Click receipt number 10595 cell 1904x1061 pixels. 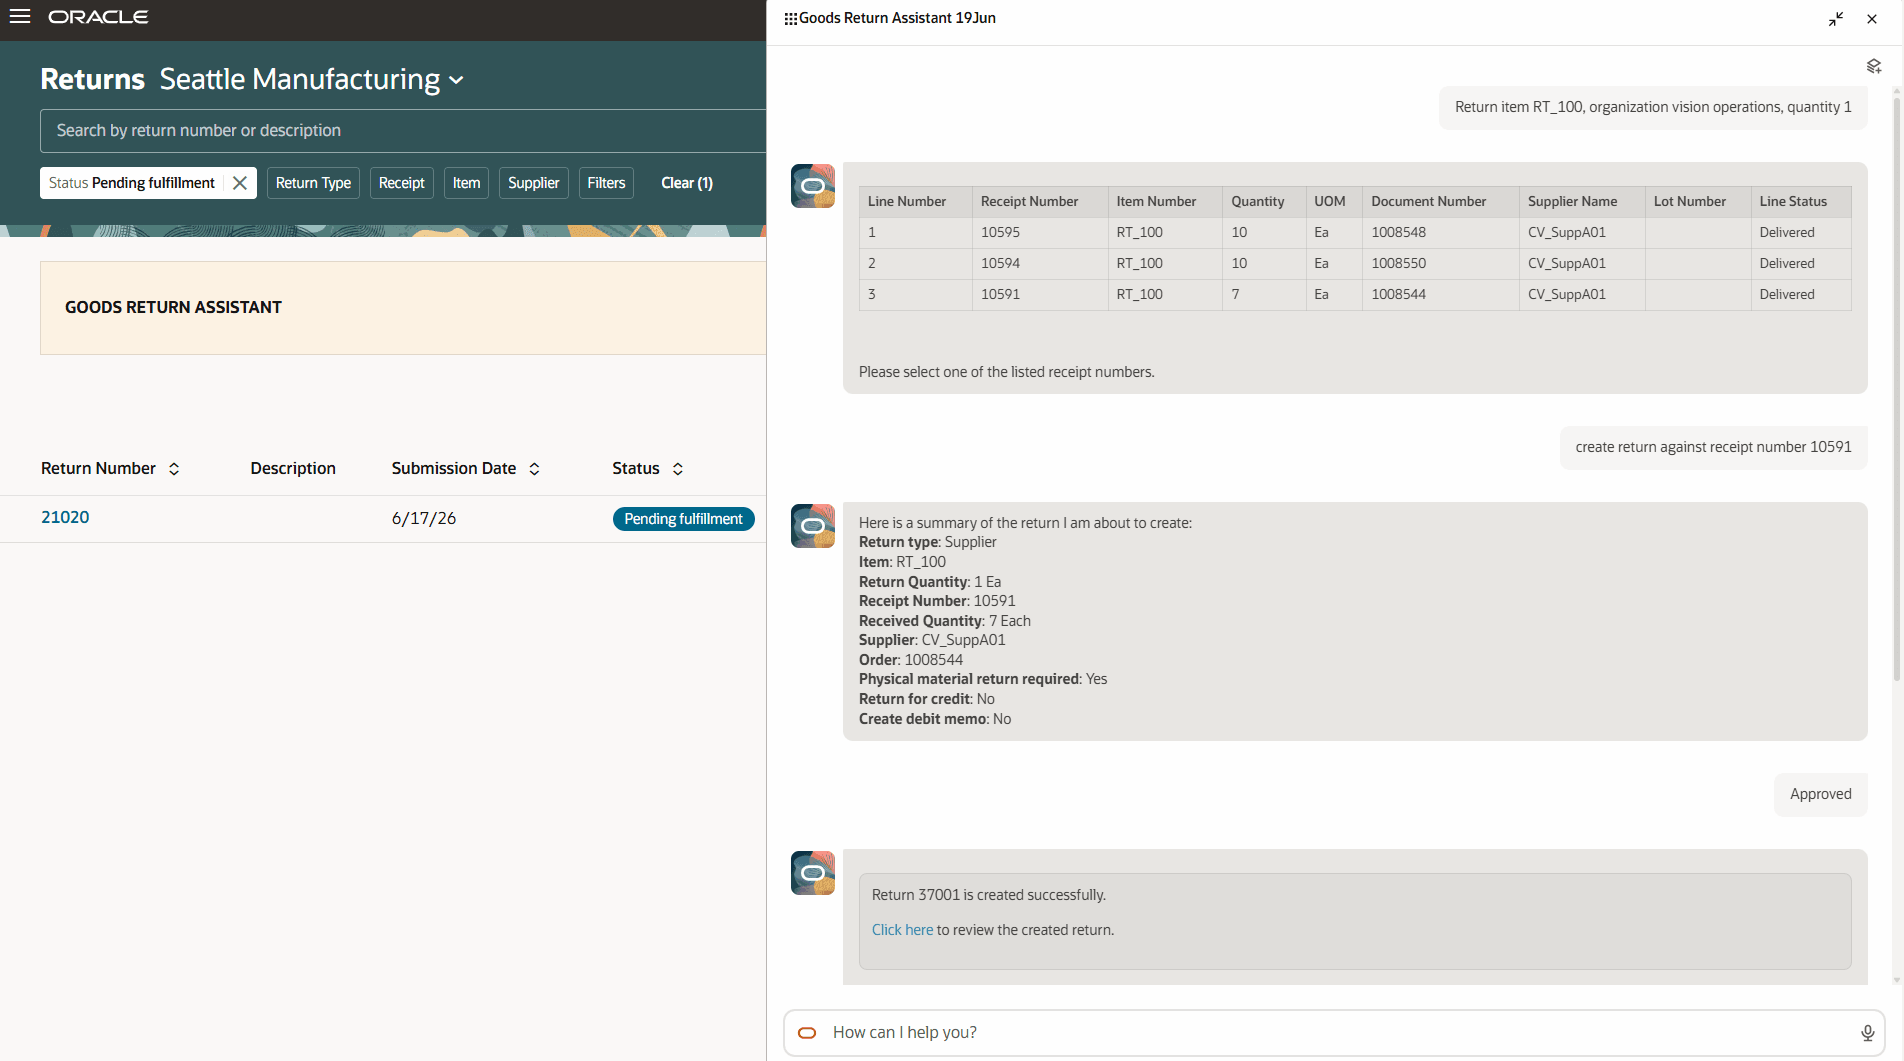[1040, 233]
